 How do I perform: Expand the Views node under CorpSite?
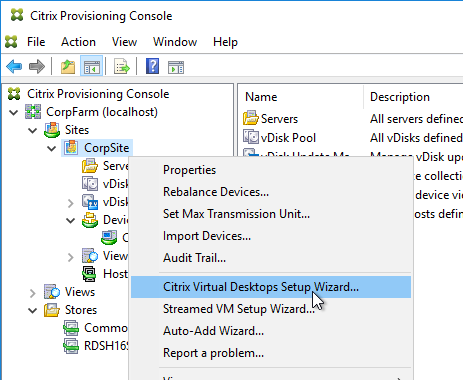point(71,257)
